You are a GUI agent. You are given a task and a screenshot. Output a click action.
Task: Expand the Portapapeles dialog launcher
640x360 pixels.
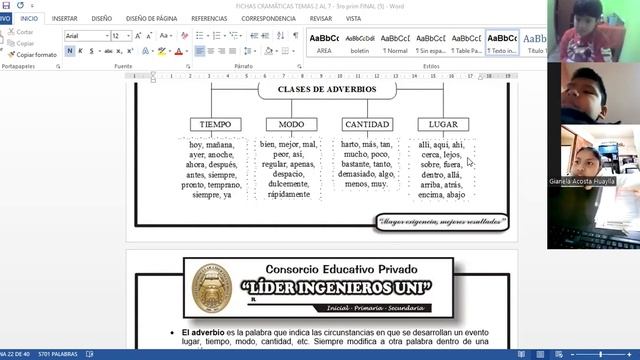click(58, 66)
